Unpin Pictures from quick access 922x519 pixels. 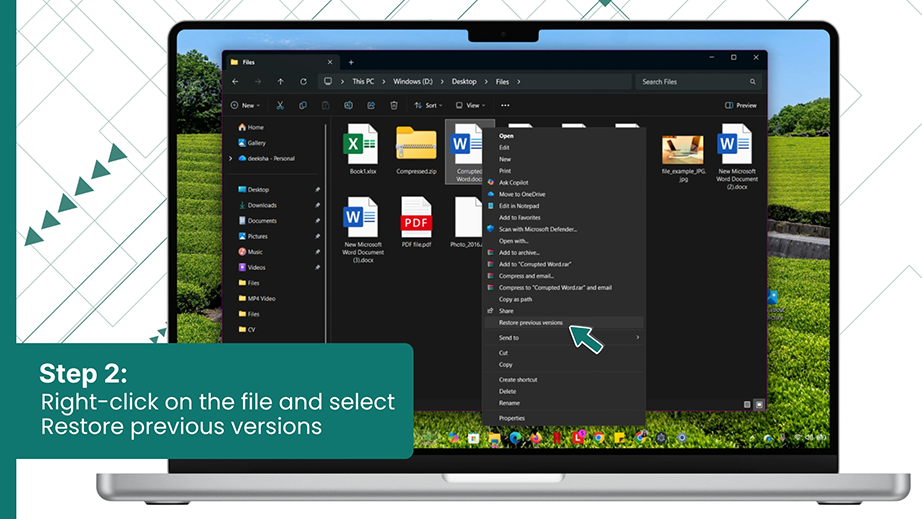[318, 236]
